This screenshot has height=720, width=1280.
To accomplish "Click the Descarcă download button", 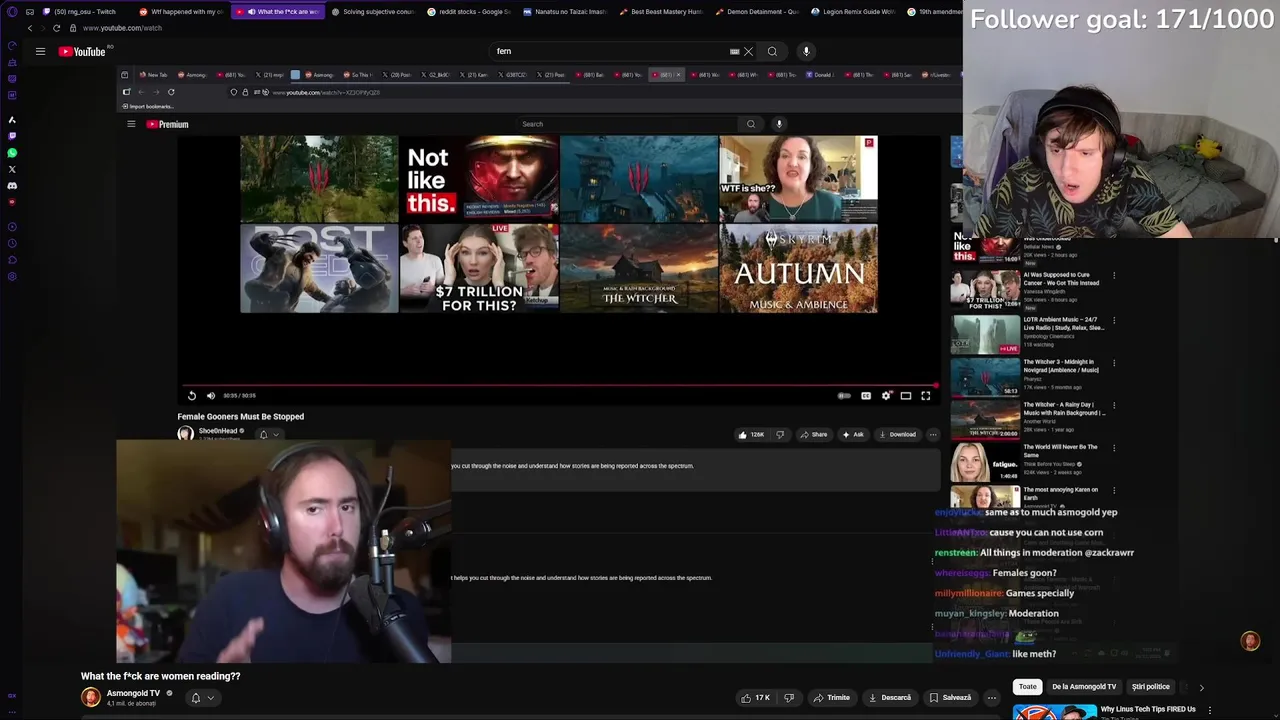I will (x=890, y=698).
